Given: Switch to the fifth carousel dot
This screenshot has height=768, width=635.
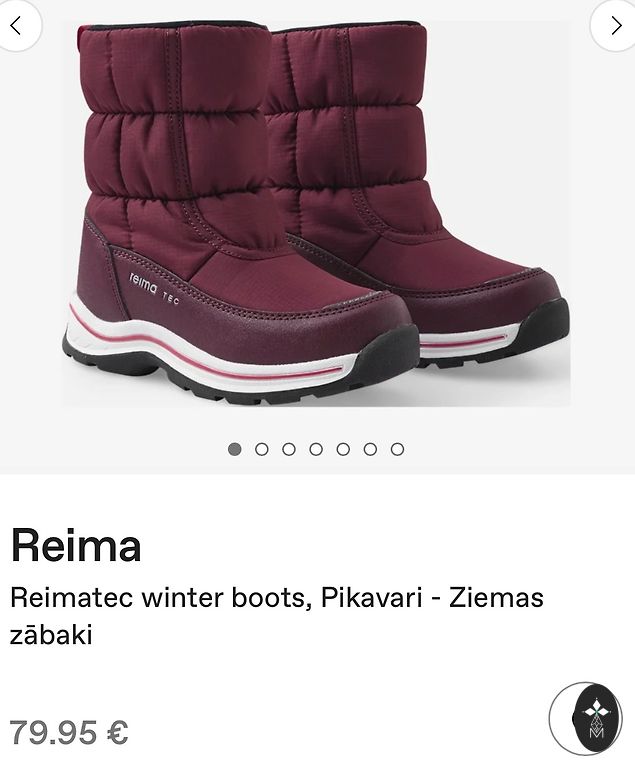Looking at the screenshot, I should click(343, 449).
